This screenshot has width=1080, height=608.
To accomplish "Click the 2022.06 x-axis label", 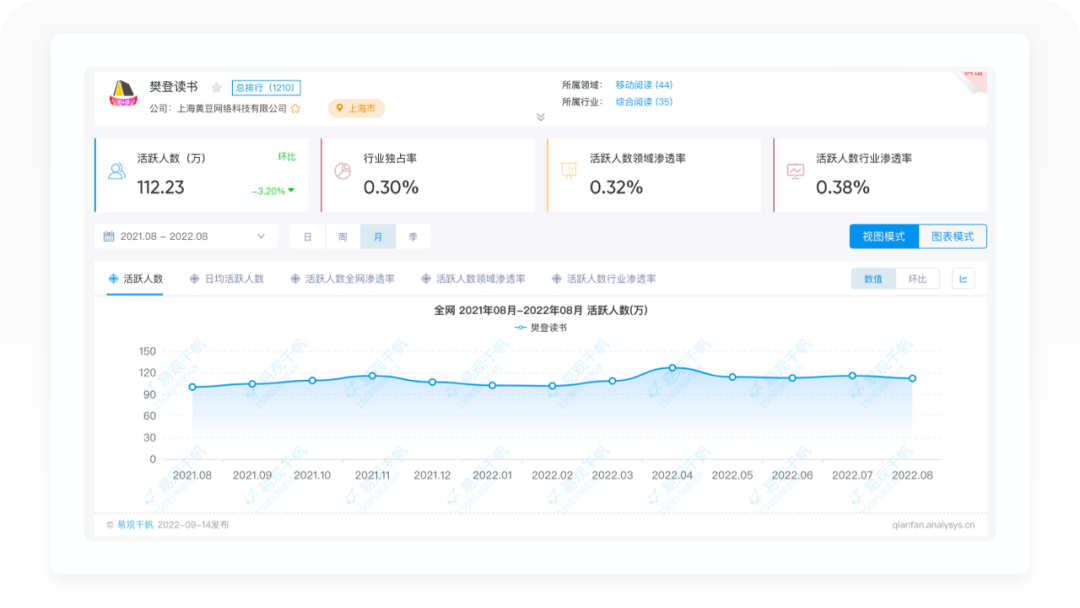I will 792,475.
